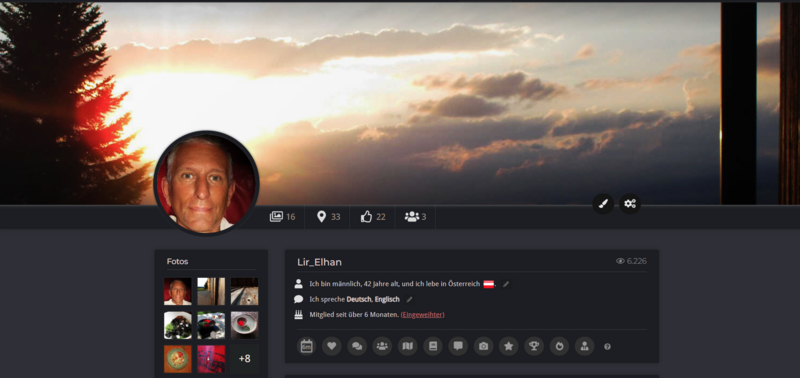Open the likes tab showing 22
Screen dimensions: 800x378
click(372, 217)
